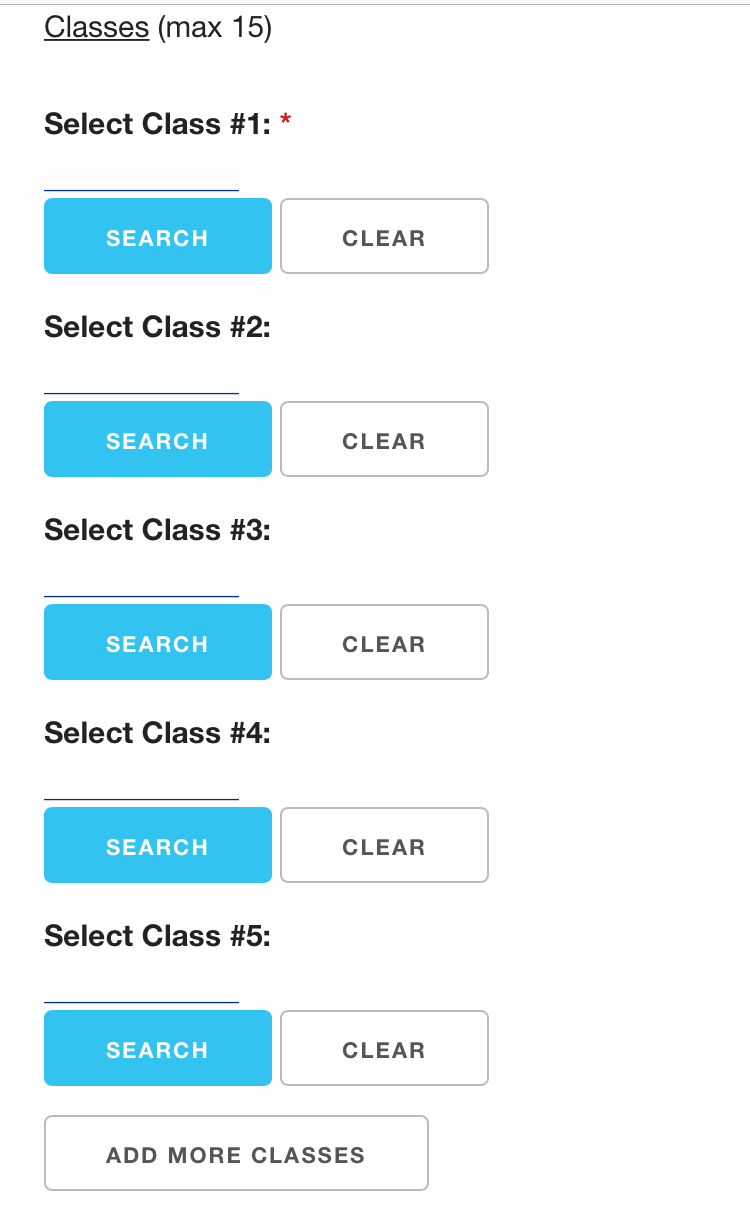Hit Search under Select Class #4
This screenshot has height=1218, width=750.
pyautogui.click(x=158, y=845)
